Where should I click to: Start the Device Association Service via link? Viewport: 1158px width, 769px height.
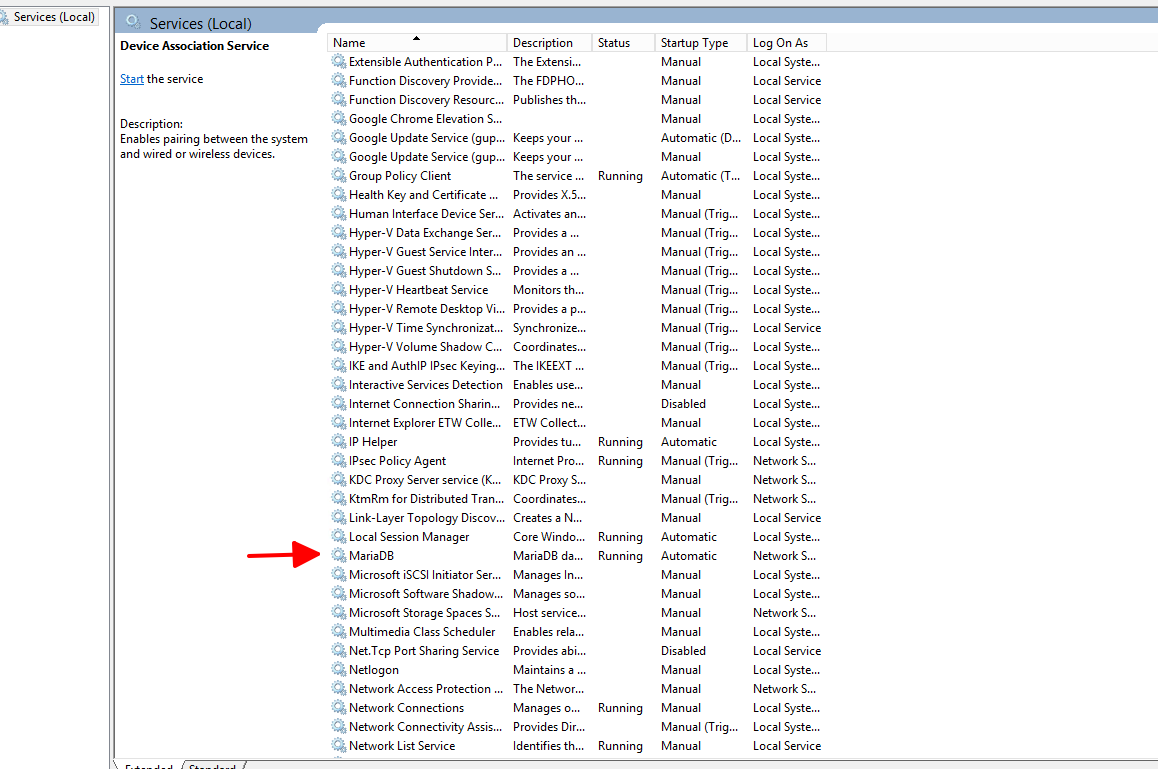coord(131,79)
